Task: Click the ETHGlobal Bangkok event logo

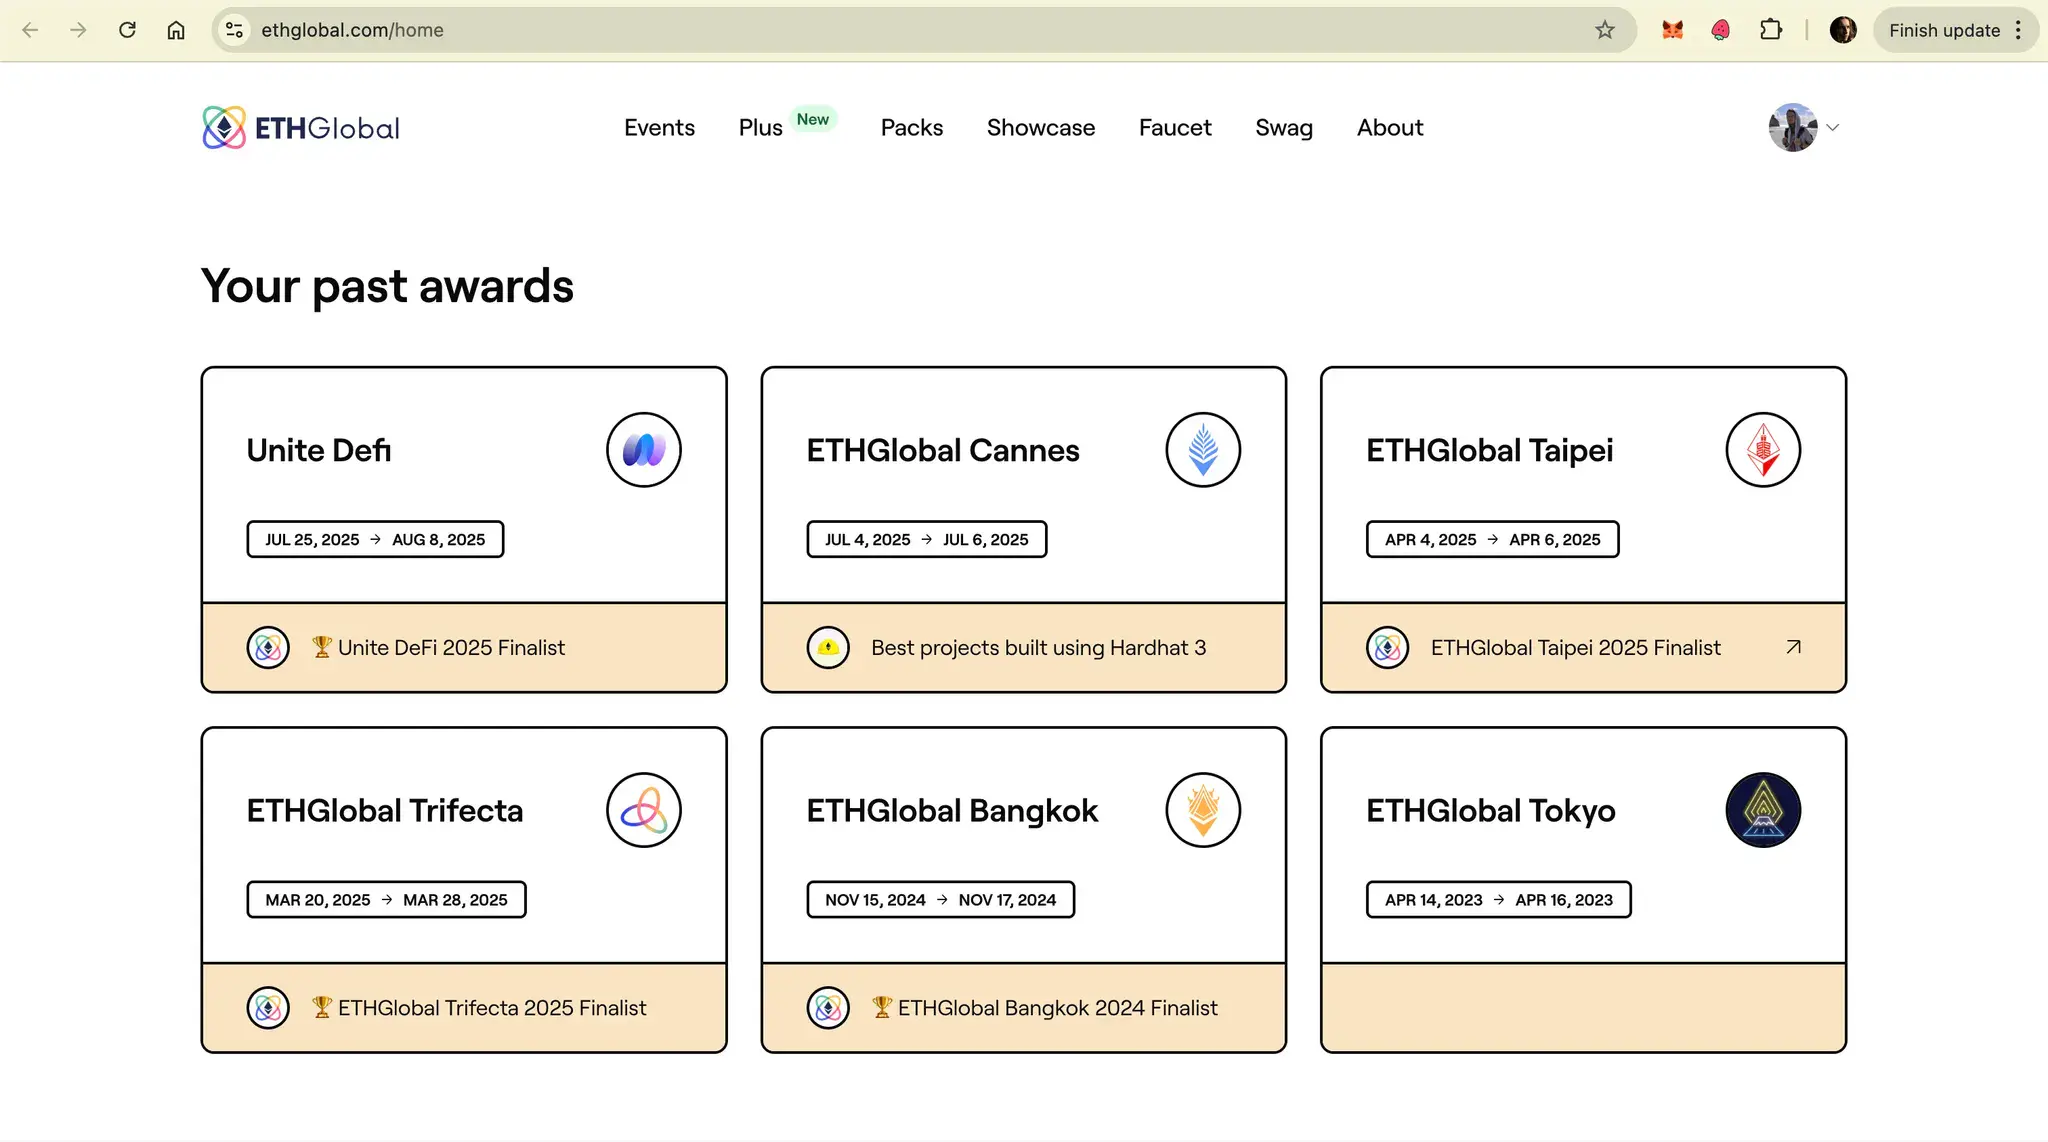Action: (x=1203, y=810)
